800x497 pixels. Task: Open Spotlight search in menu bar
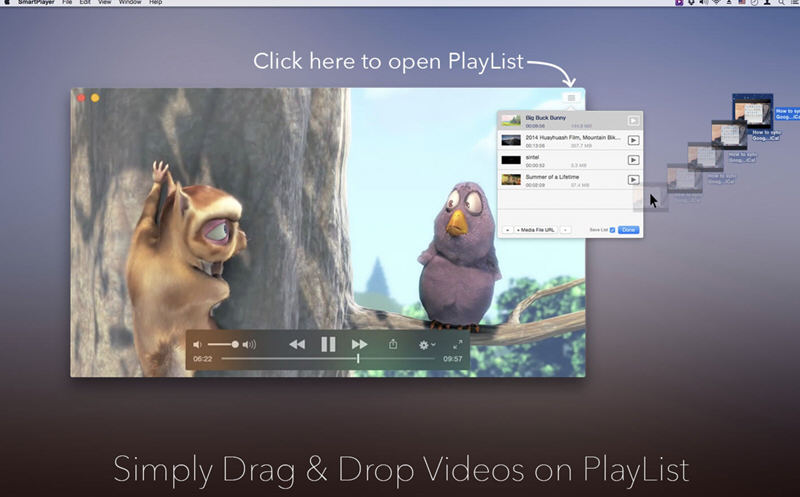point(781,2)
